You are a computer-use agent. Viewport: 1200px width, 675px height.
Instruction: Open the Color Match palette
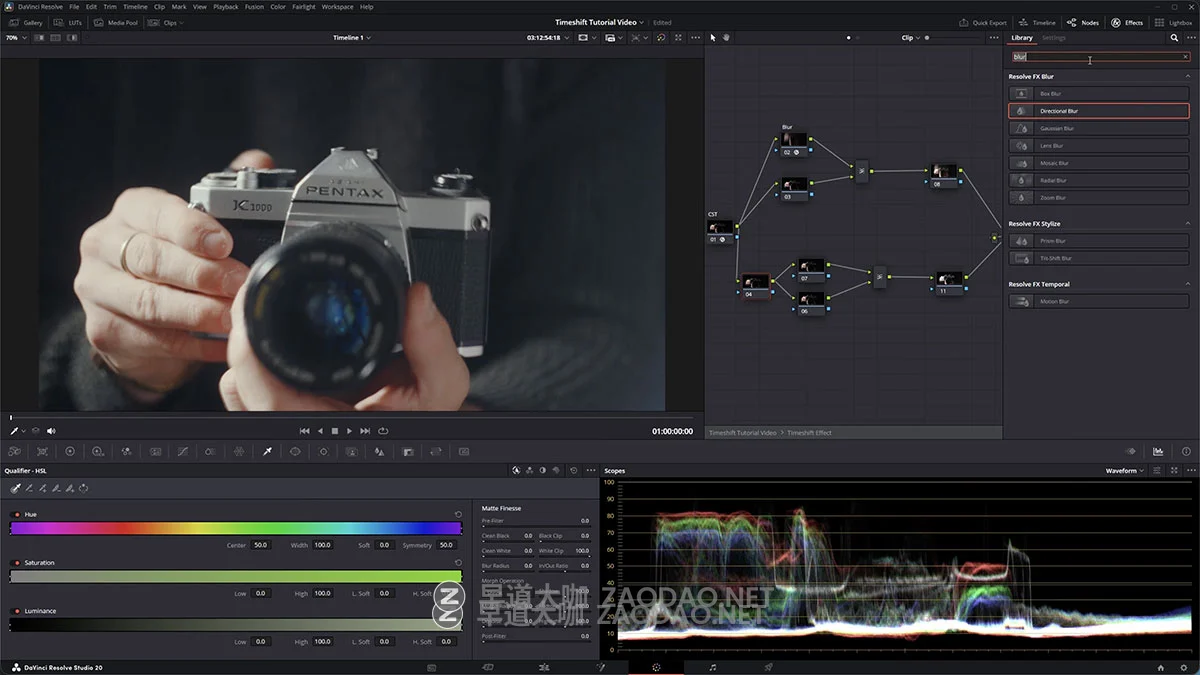[42, 452]
